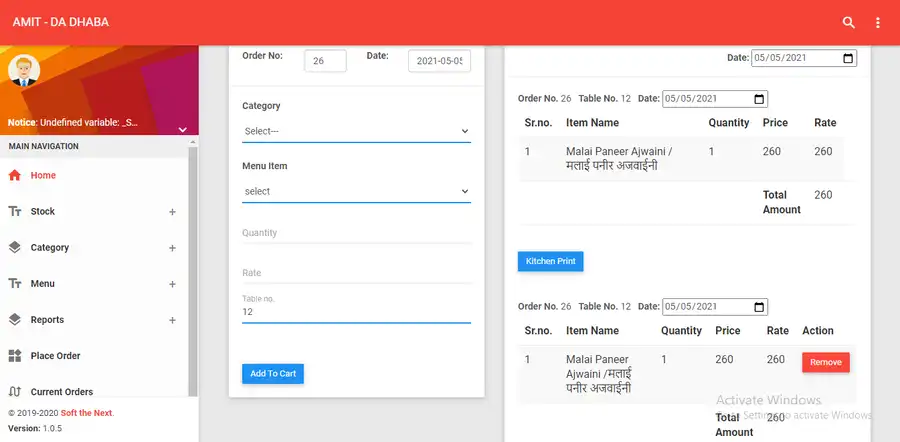Open the Menu navigation item
Viewport: 900px width, 442px height.
click(43, 284)
